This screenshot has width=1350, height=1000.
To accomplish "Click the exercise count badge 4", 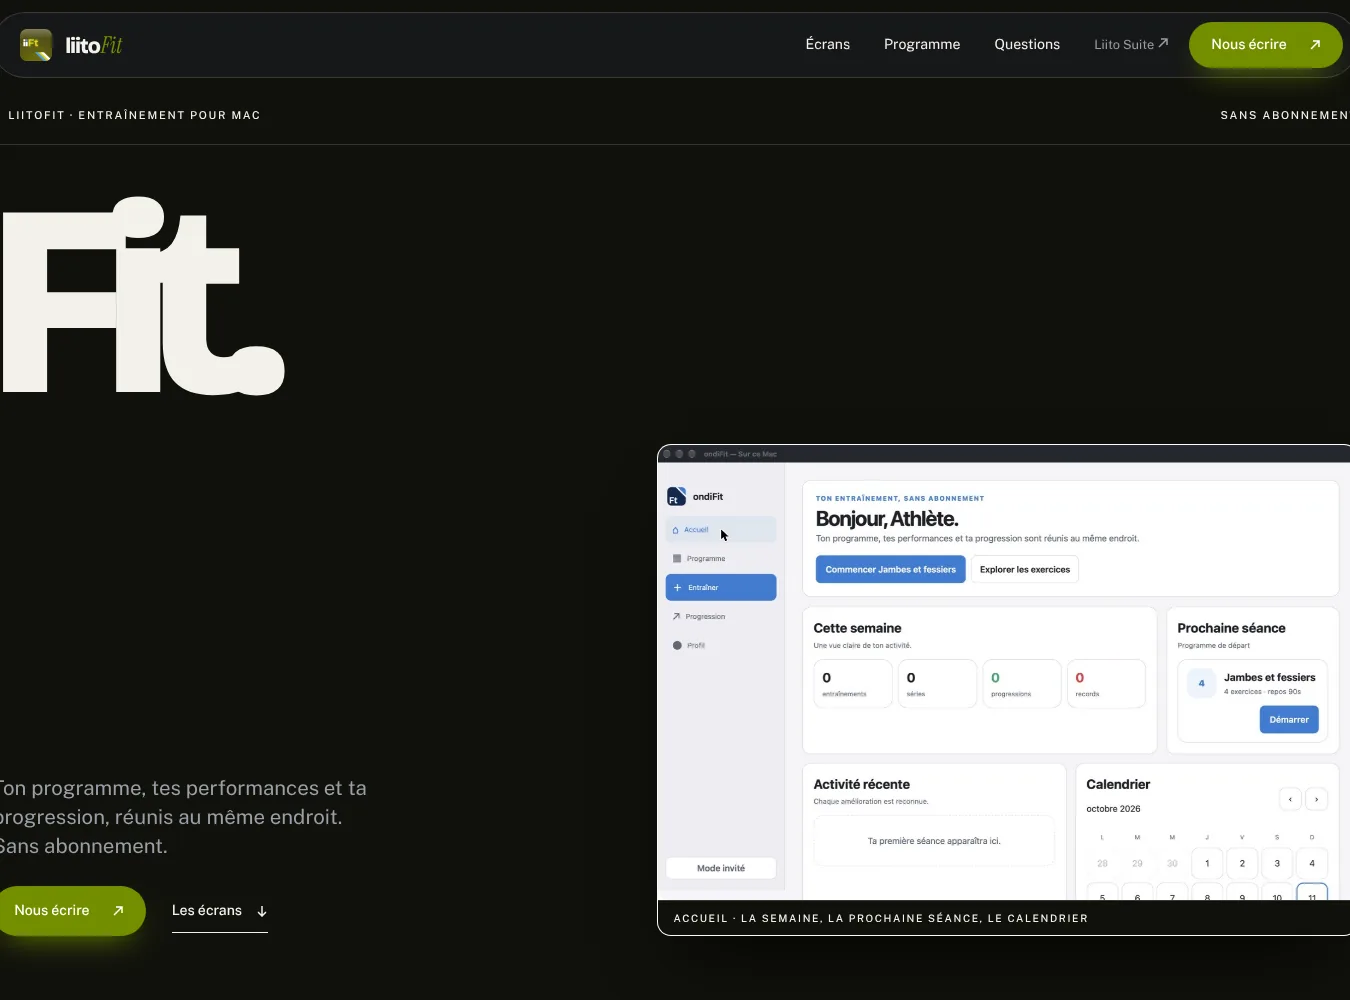I will [x=1201, y=684].
